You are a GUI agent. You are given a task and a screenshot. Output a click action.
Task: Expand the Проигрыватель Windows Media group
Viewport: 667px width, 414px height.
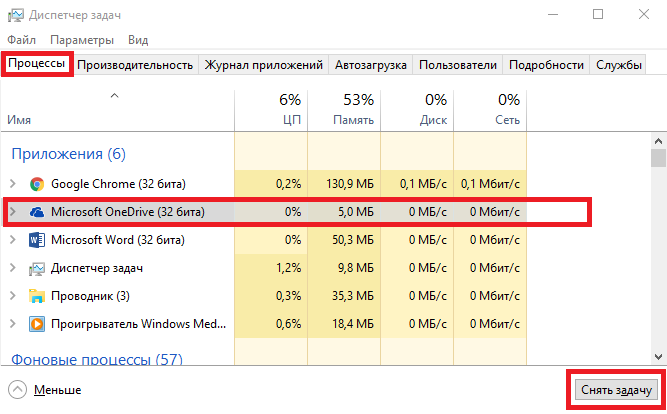point(13,324)
